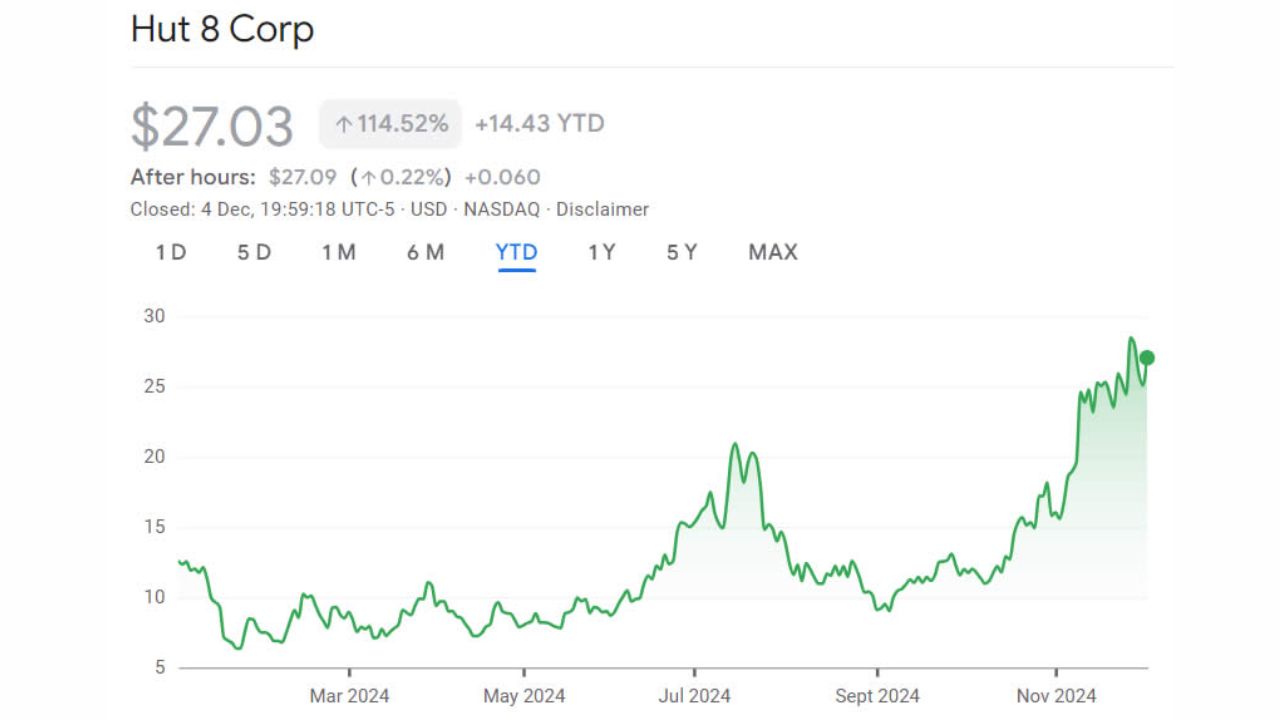The image size is (1280, 720).
Task: Click the After hours label
Action: coord(193,178)
